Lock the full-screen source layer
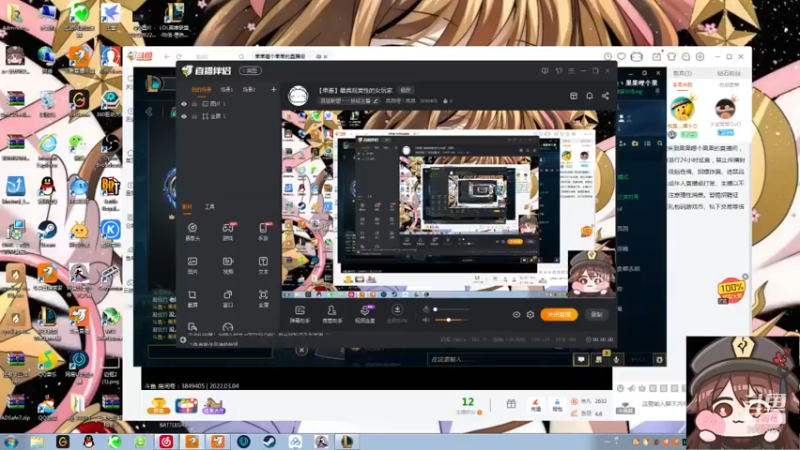This screenshot has width=800, height=450. 194,116
